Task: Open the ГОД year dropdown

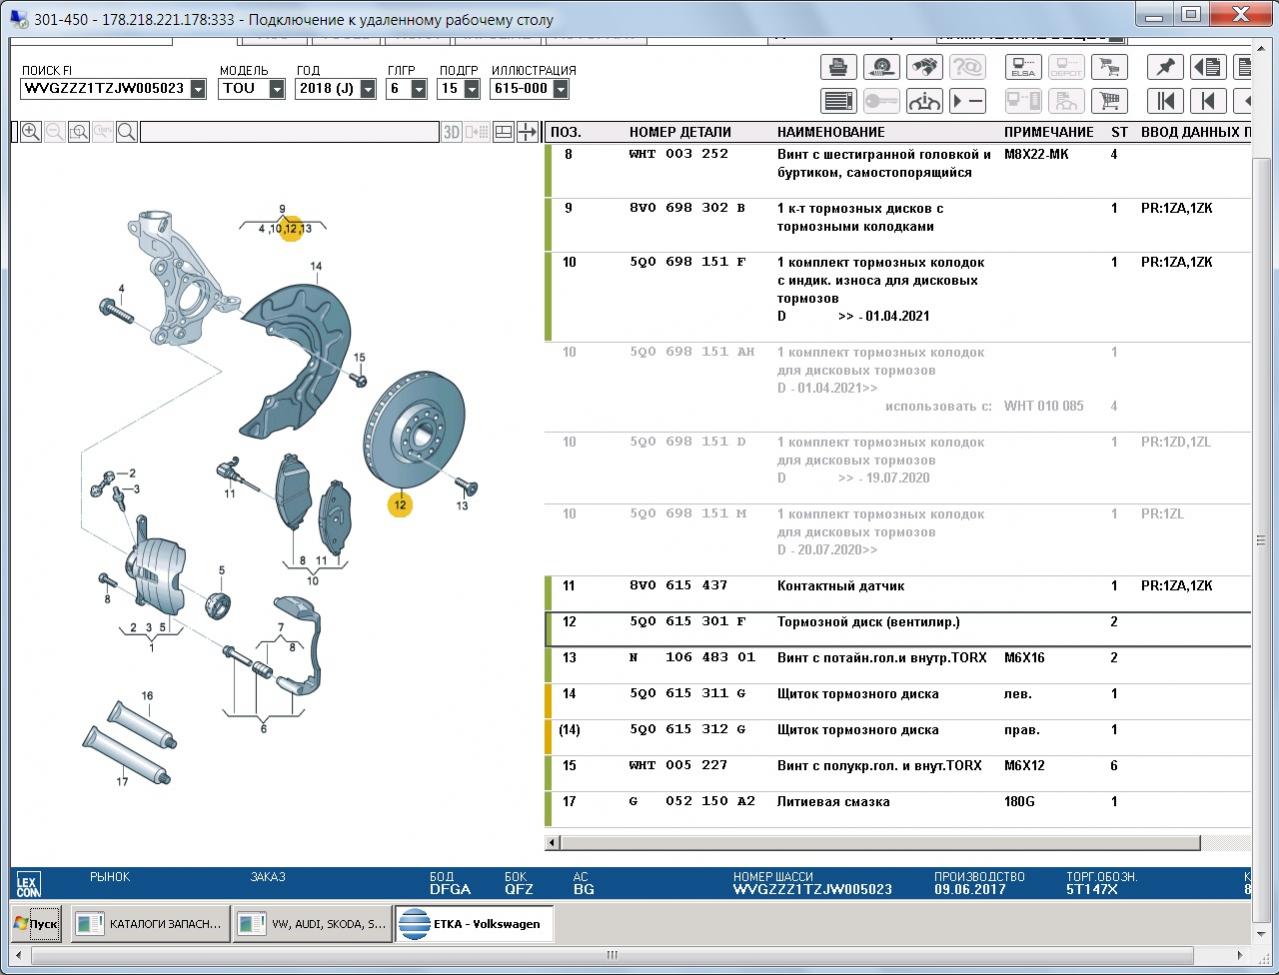Action: 368,89
